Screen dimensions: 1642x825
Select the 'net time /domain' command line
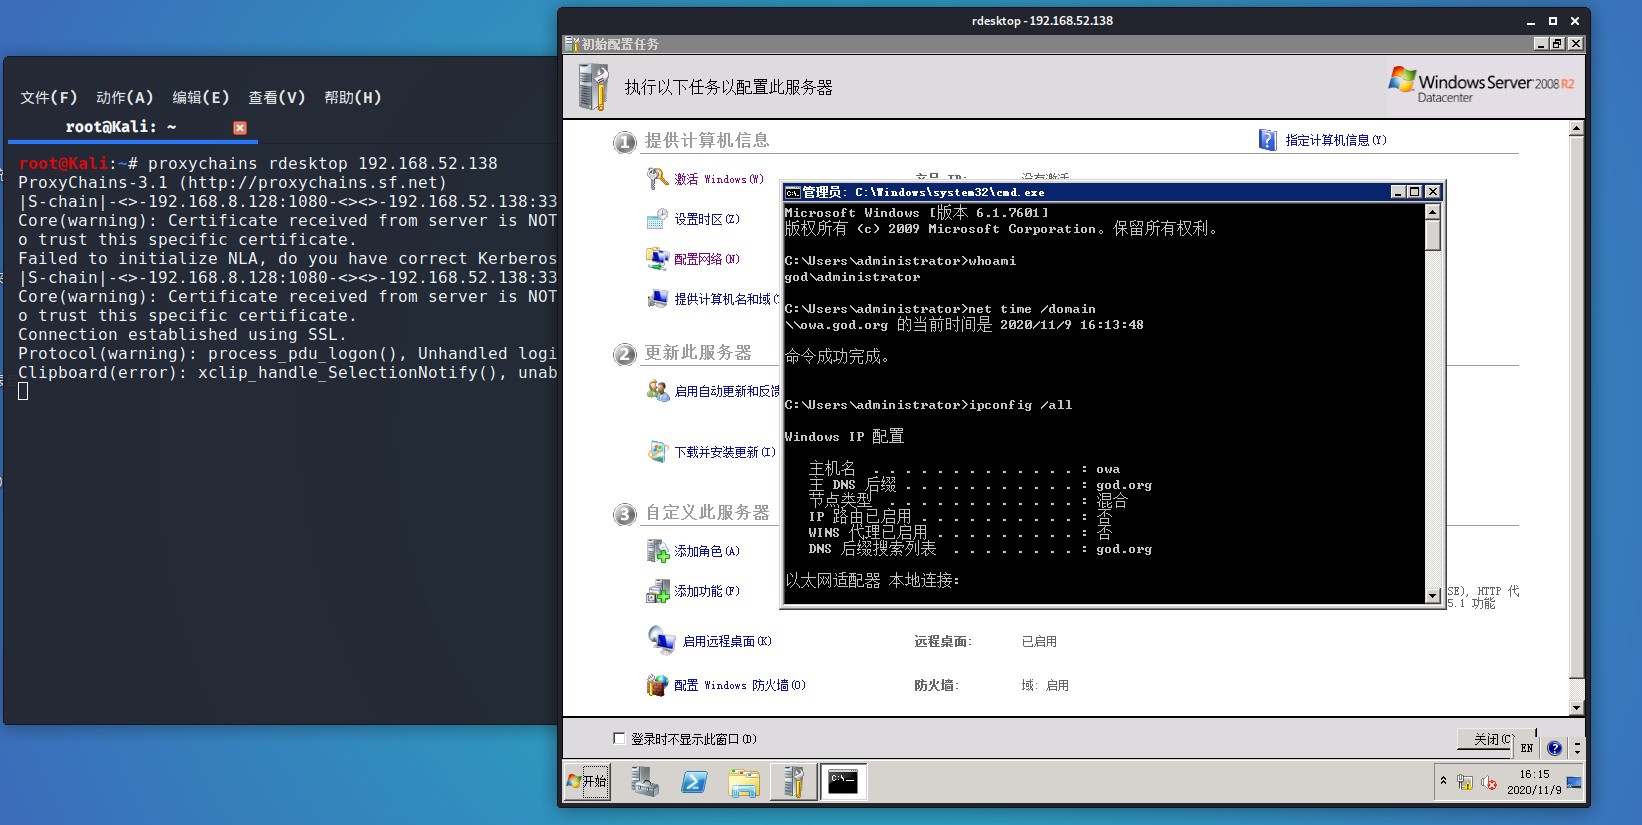(x=940, y=309)
